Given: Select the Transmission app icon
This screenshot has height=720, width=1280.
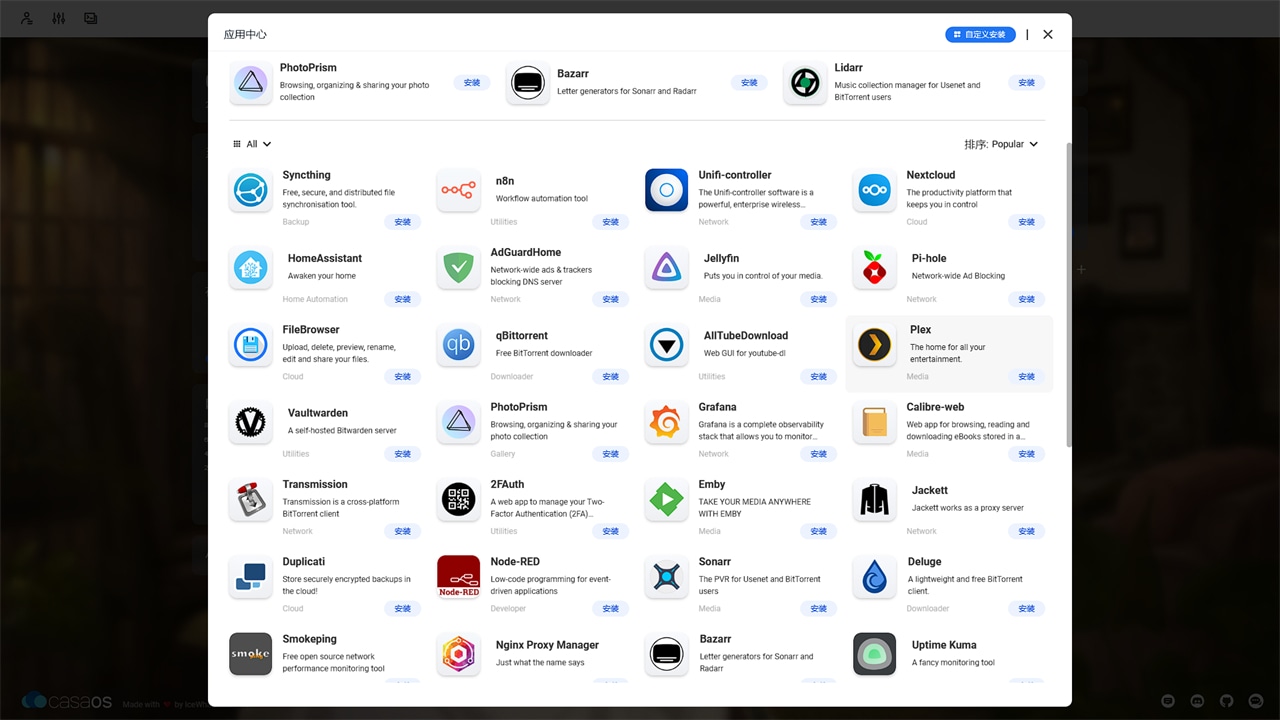Looking at the screenshot, I should 250,500.
